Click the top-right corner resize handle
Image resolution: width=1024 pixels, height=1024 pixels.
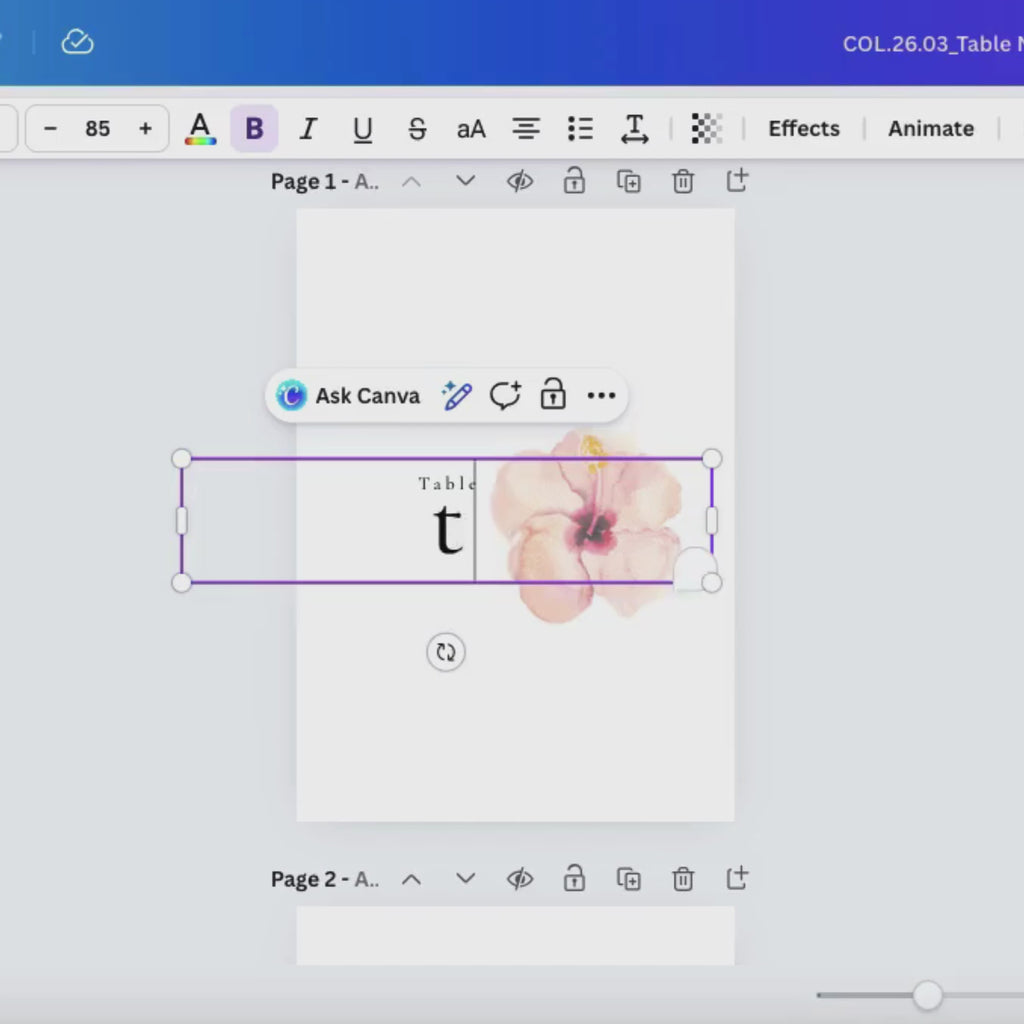tap(712, 458)
